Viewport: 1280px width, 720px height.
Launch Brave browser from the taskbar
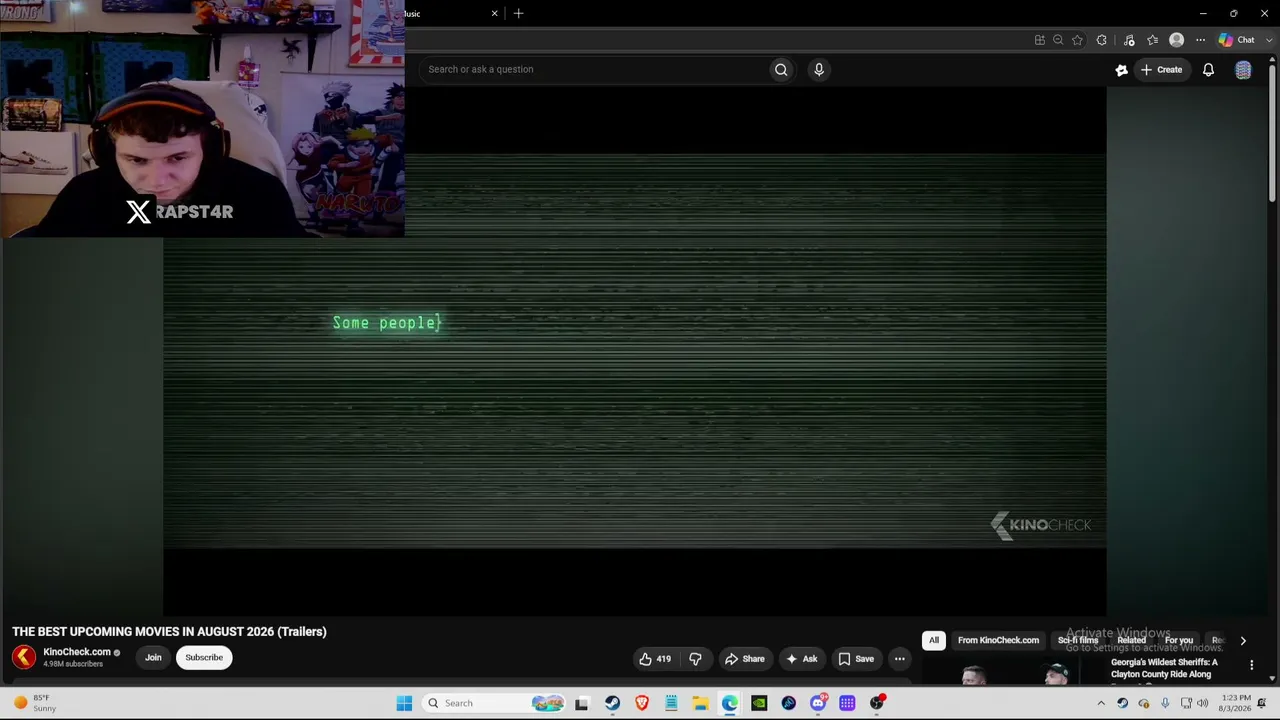pos(642,703)
